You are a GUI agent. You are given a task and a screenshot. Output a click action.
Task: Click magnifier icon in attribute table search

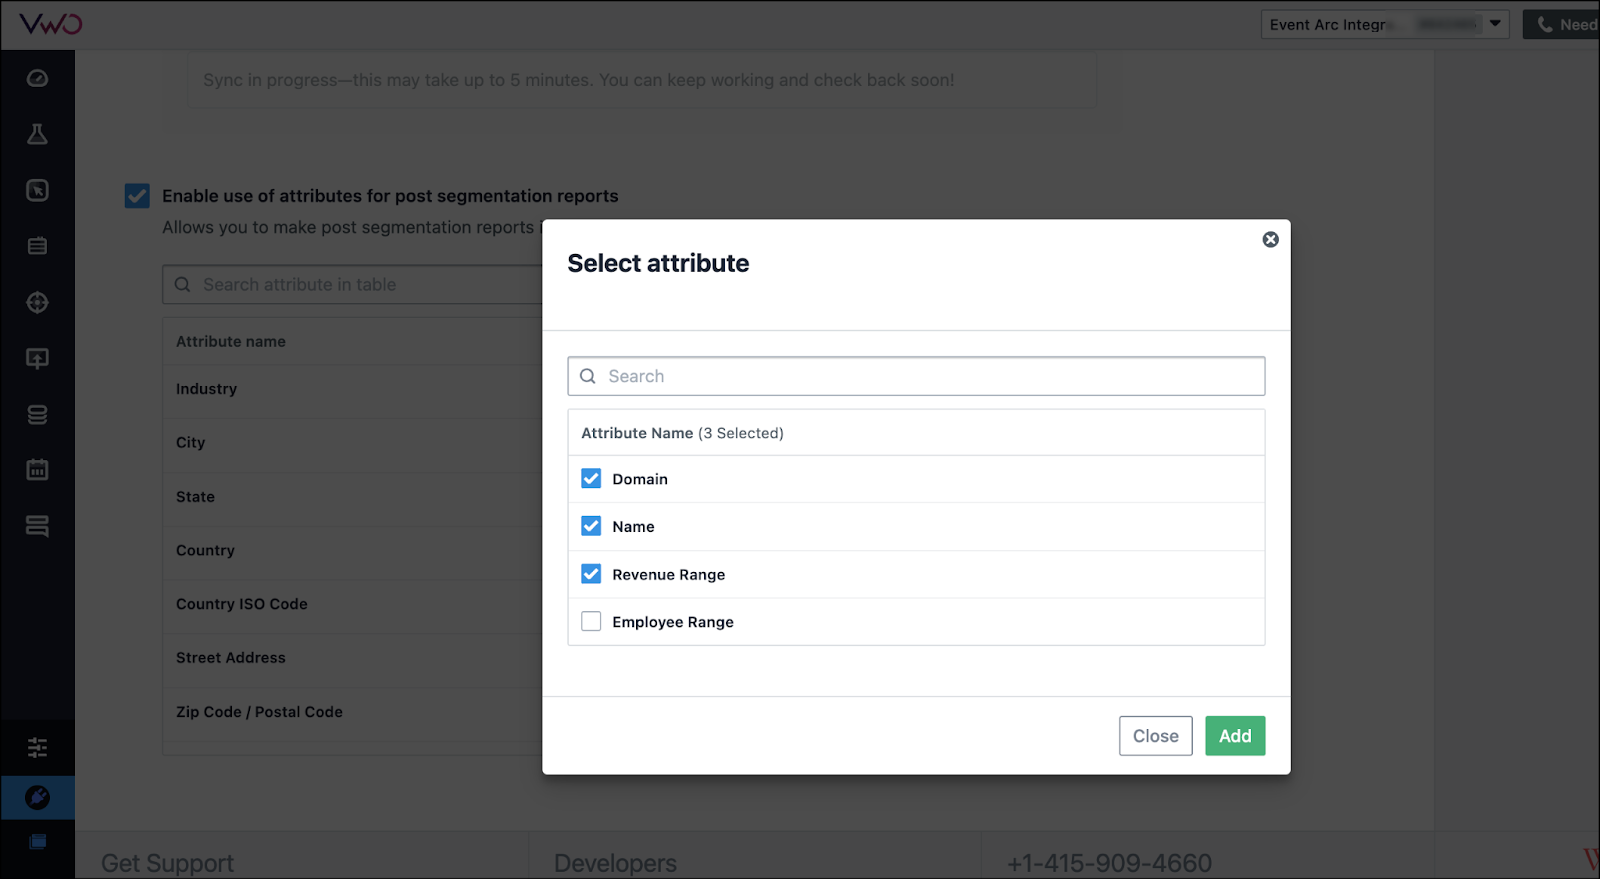(x=182, y=285)
